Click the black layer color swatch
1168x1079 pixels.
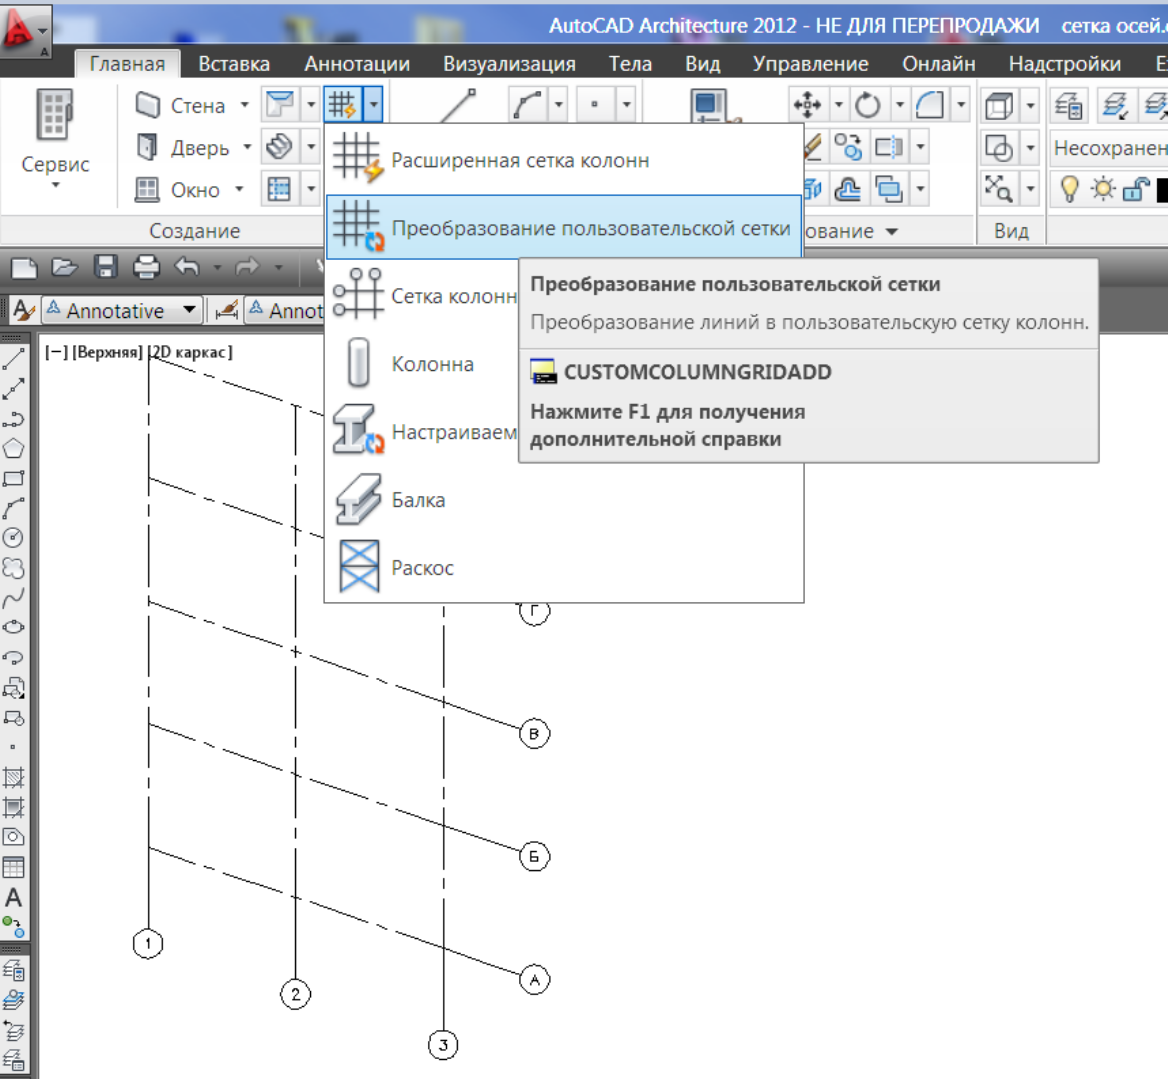1162,189
